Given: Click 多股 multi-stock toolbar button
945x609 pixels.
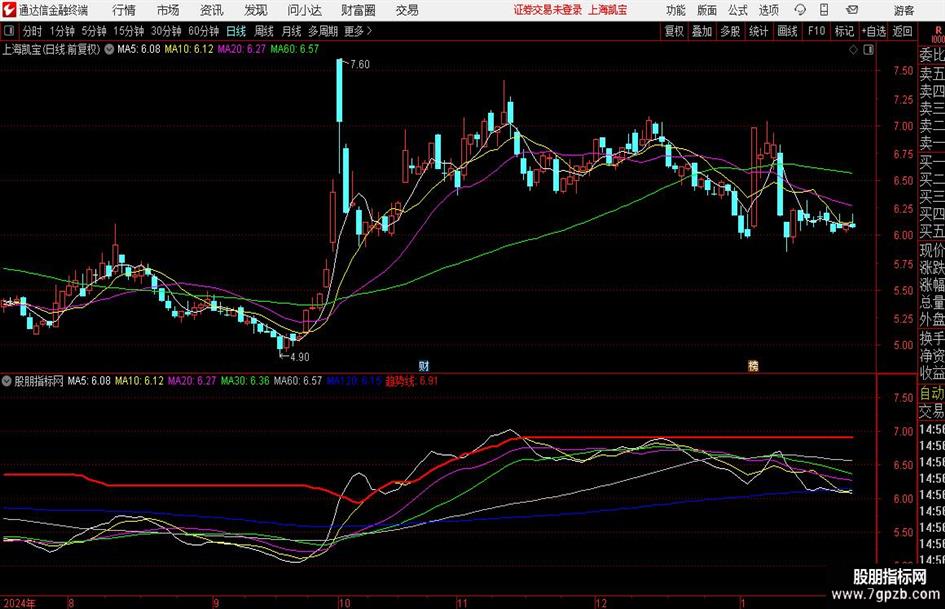Looking at the screenshot, I should [730, 31].
